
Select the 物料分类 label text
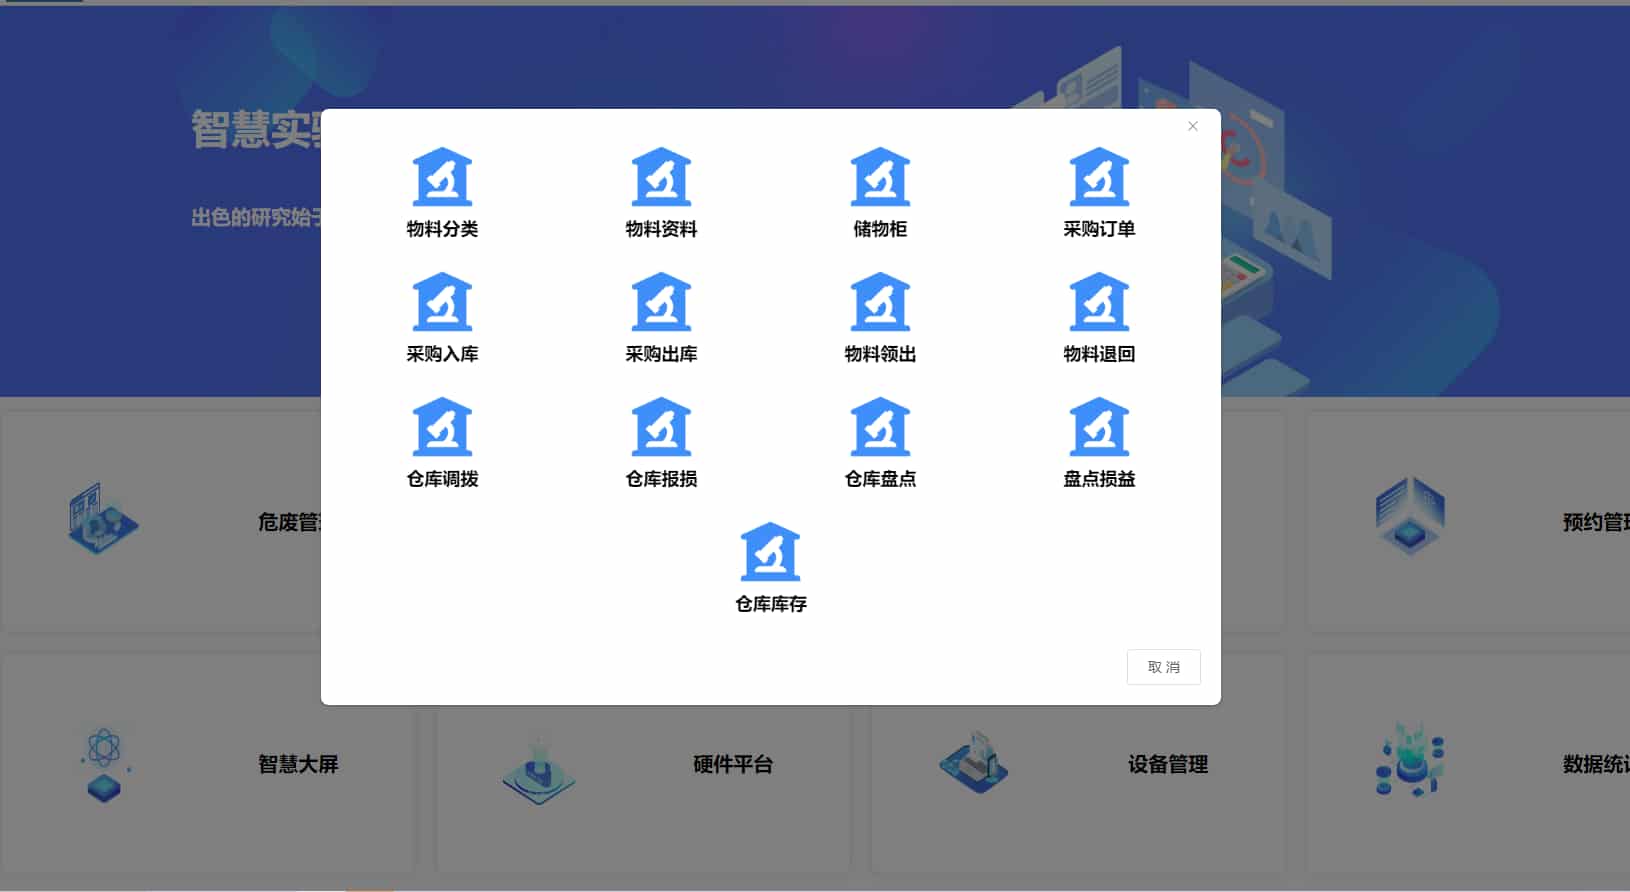click(x=442, y=229)
